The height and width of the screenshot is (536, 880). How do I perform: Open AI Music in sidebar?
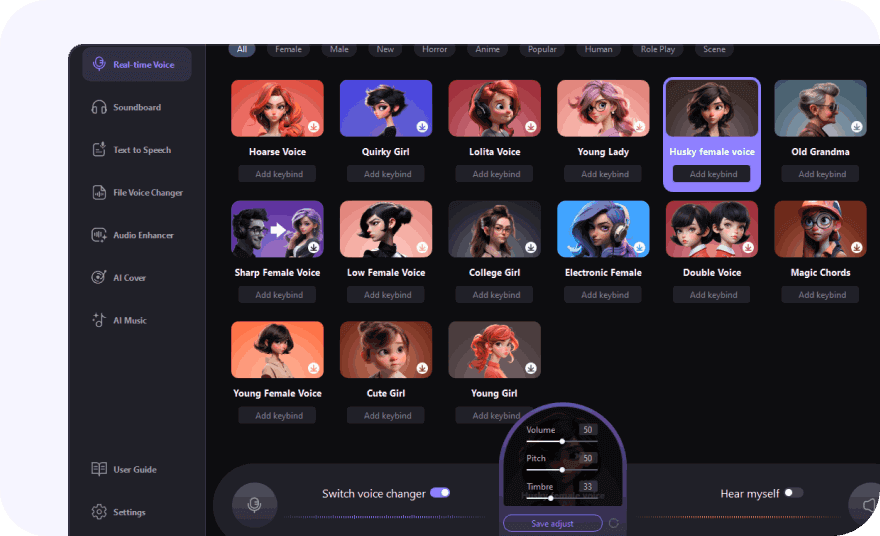[x=129, y=321]
